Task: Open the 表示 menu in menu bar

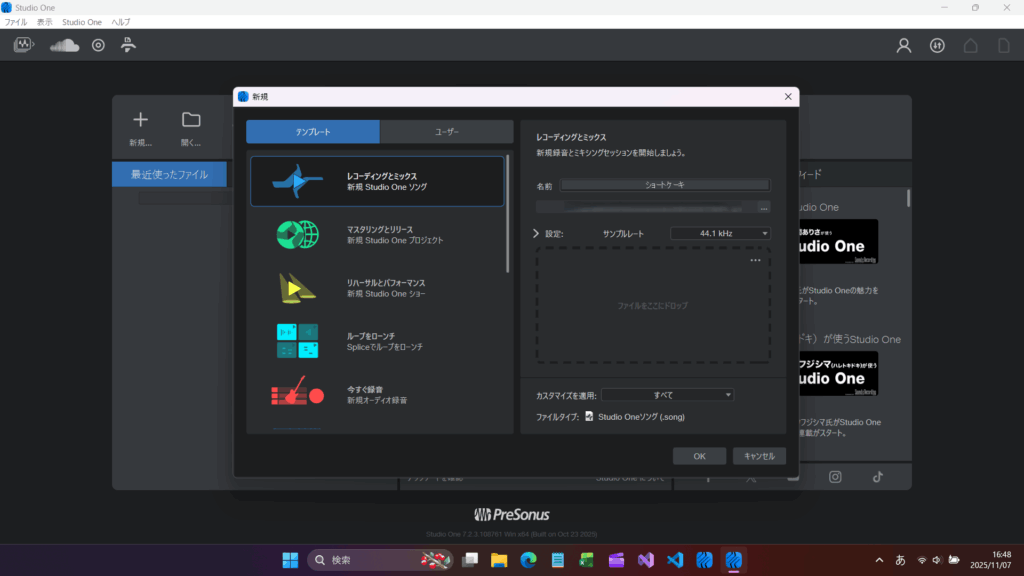Action: tap(45, 21)
